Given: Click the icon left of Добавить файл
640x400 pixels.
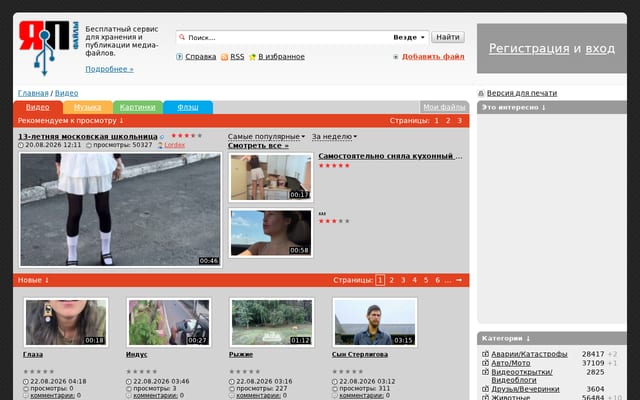Looking at the screenshot, I should click(x=396, y=57).
